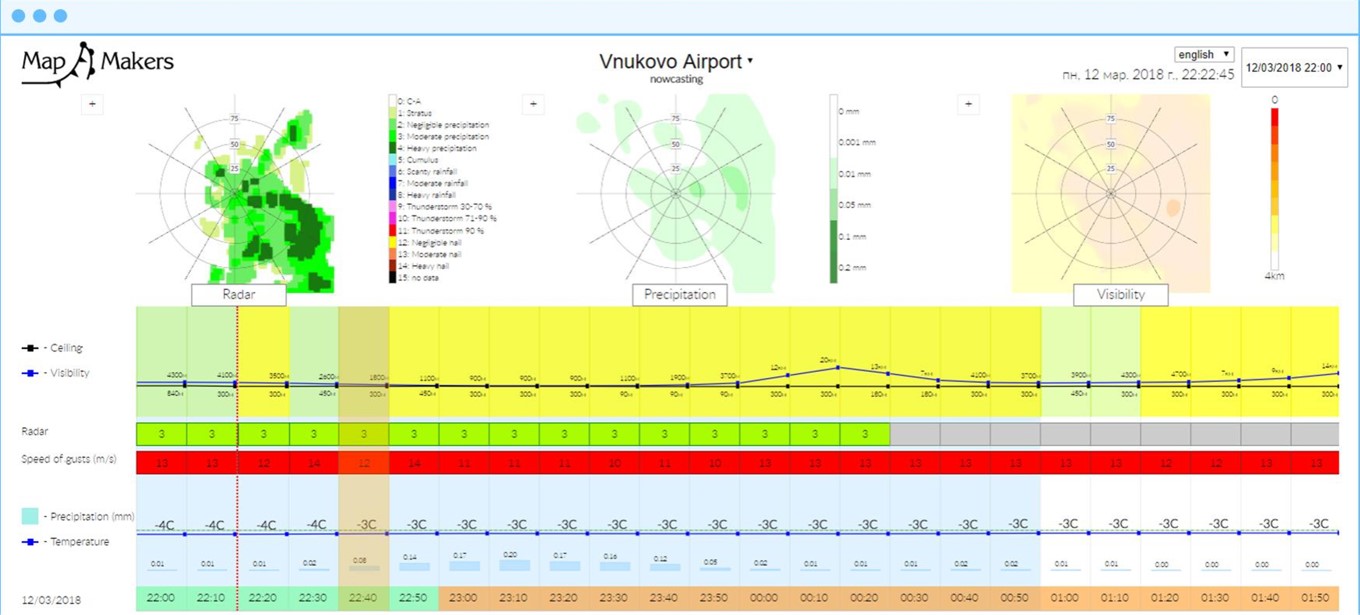Select the Precipitation map label tab
The image size is (1360, 615).
[680, 295]
